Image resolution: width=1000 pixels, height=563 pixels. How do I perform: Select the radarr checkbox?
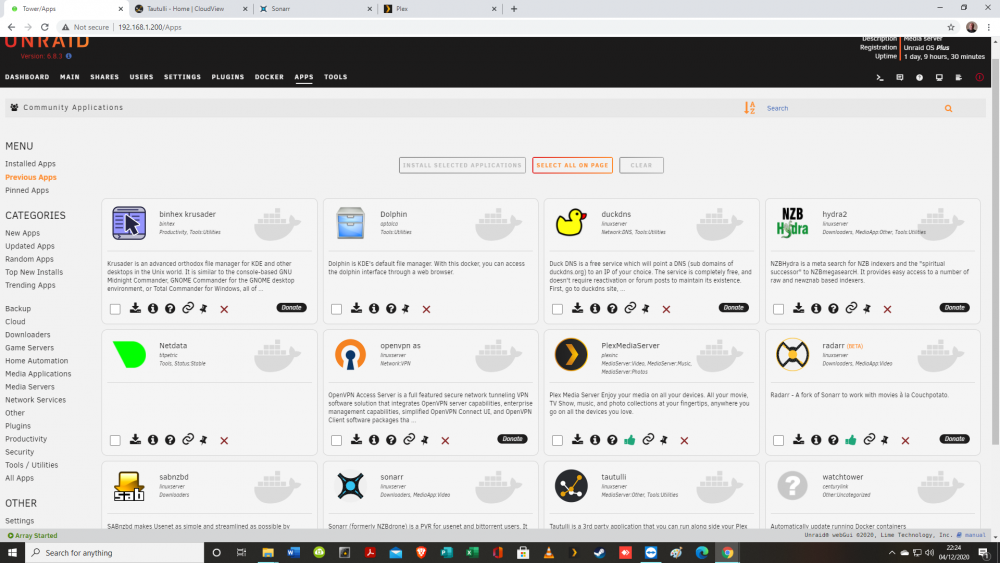click(x=778, y=441)
